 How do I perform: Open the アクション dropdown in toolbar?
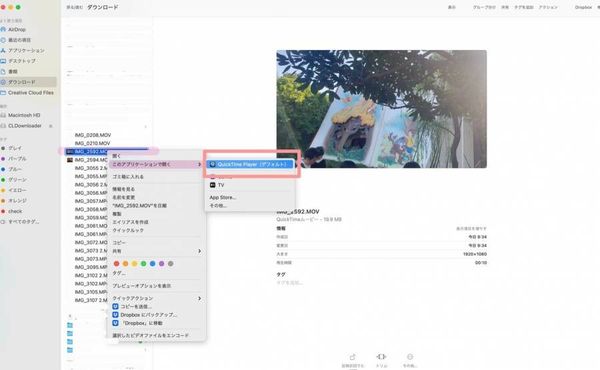click(548, 7)
